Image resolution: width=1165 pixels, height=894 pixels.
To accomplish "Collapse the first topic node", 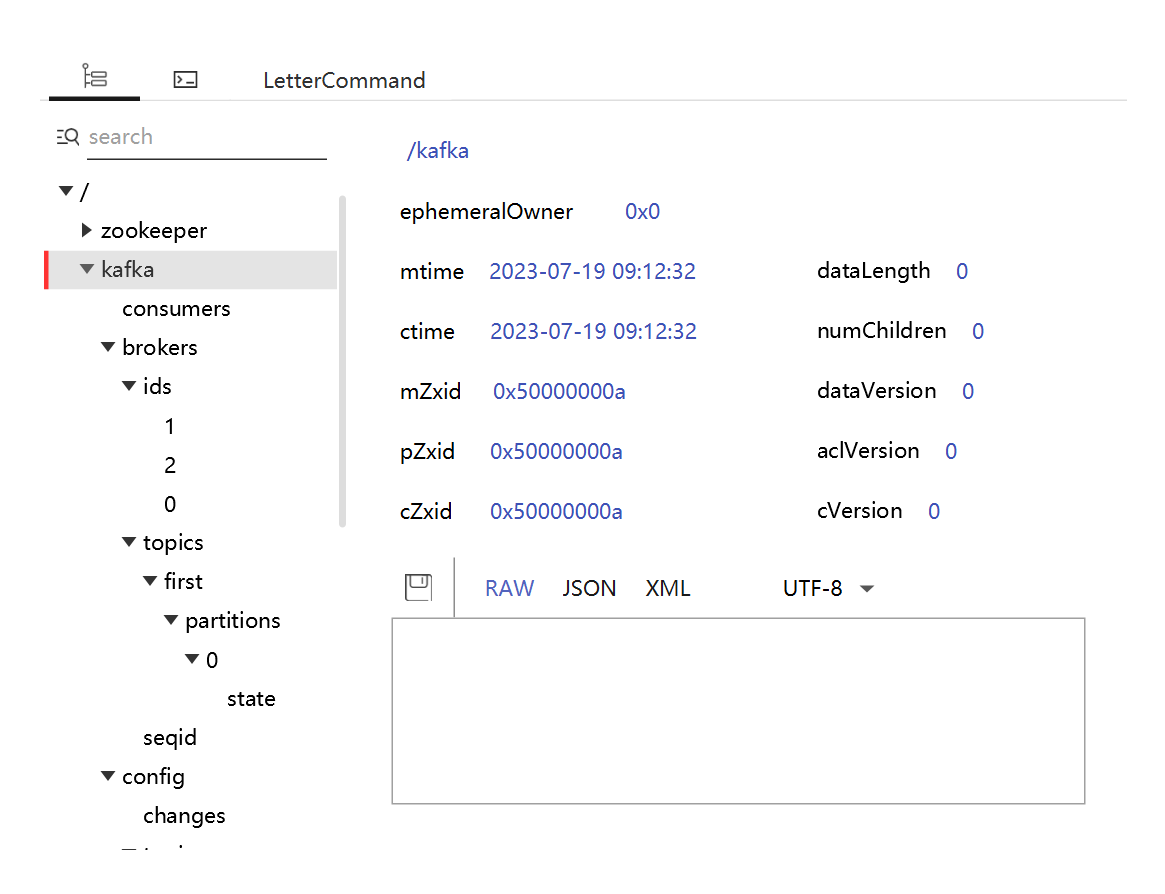I will [x=150, y=581].
